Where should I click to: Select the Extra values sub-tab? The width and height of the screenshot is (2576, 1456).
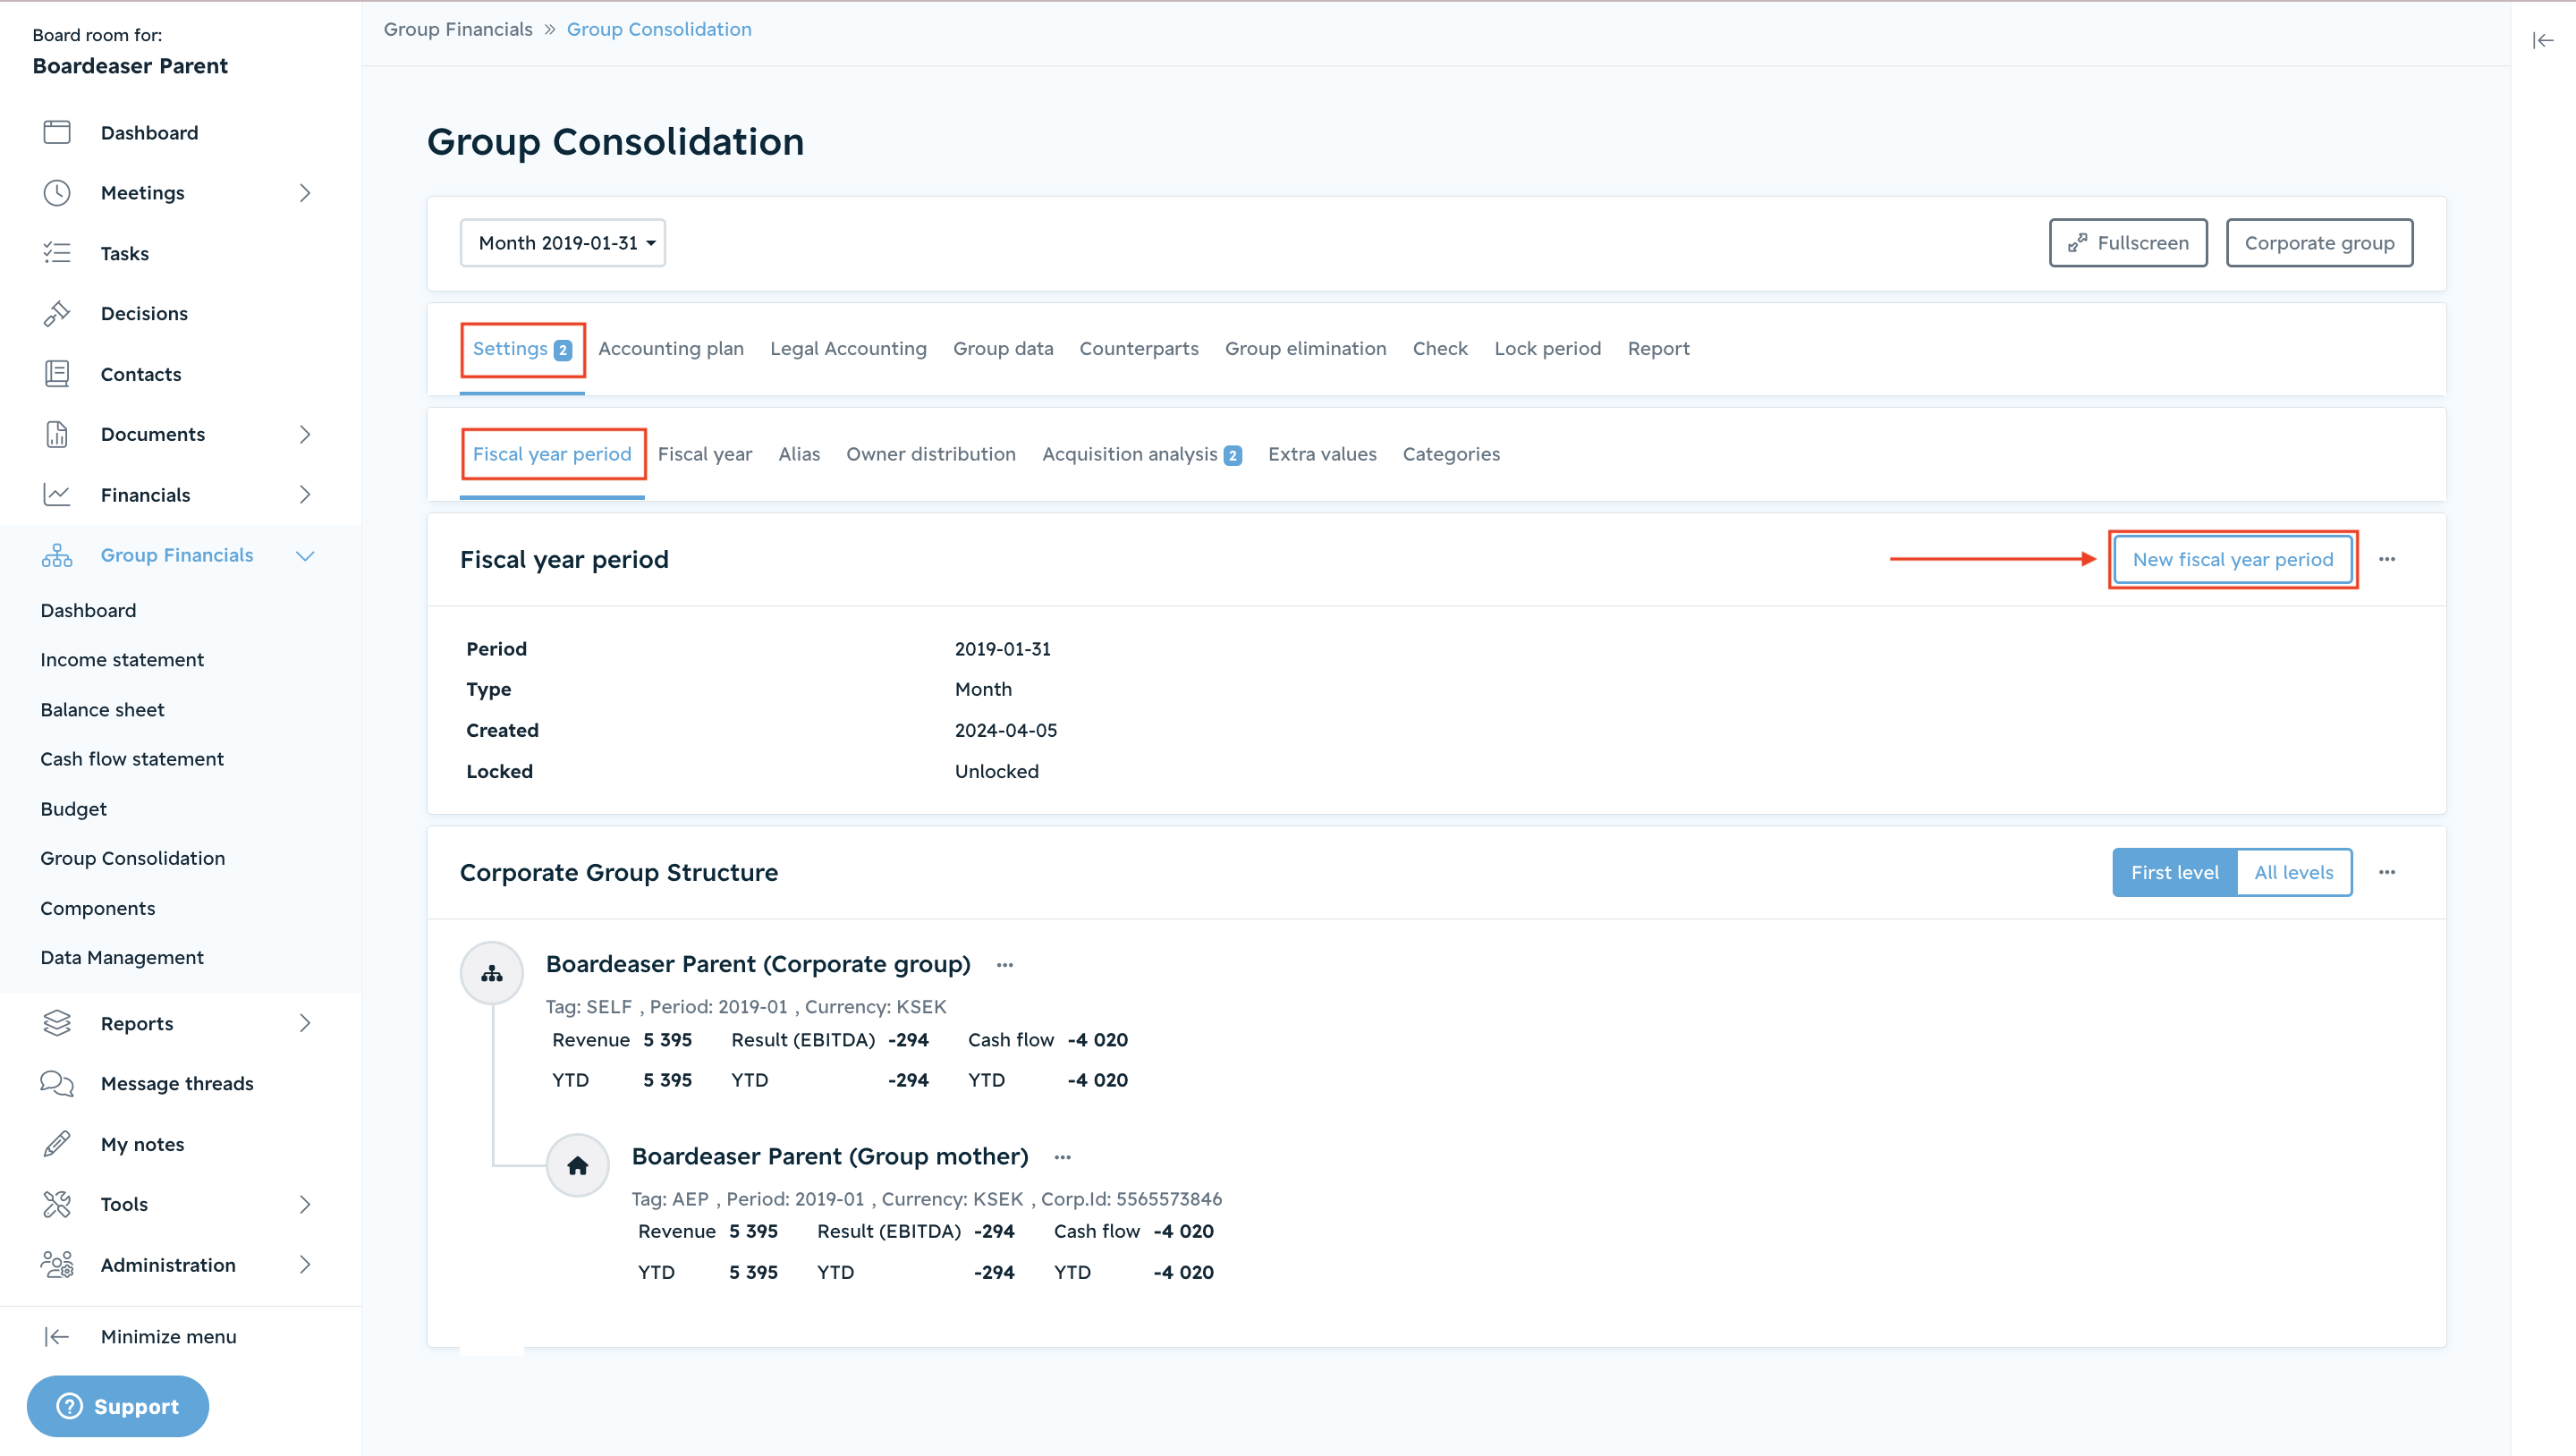[1322, 454]
